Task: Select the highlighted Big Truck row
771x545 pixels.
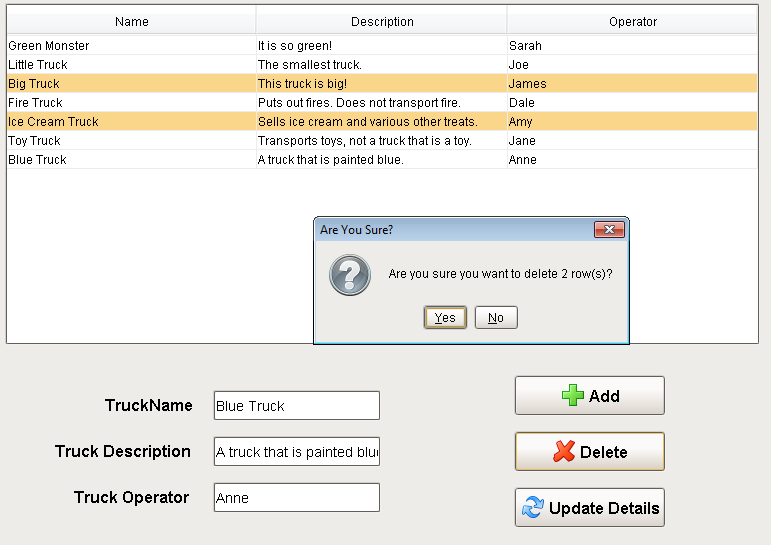Action: pyautogui.click(x=382, y=84)
